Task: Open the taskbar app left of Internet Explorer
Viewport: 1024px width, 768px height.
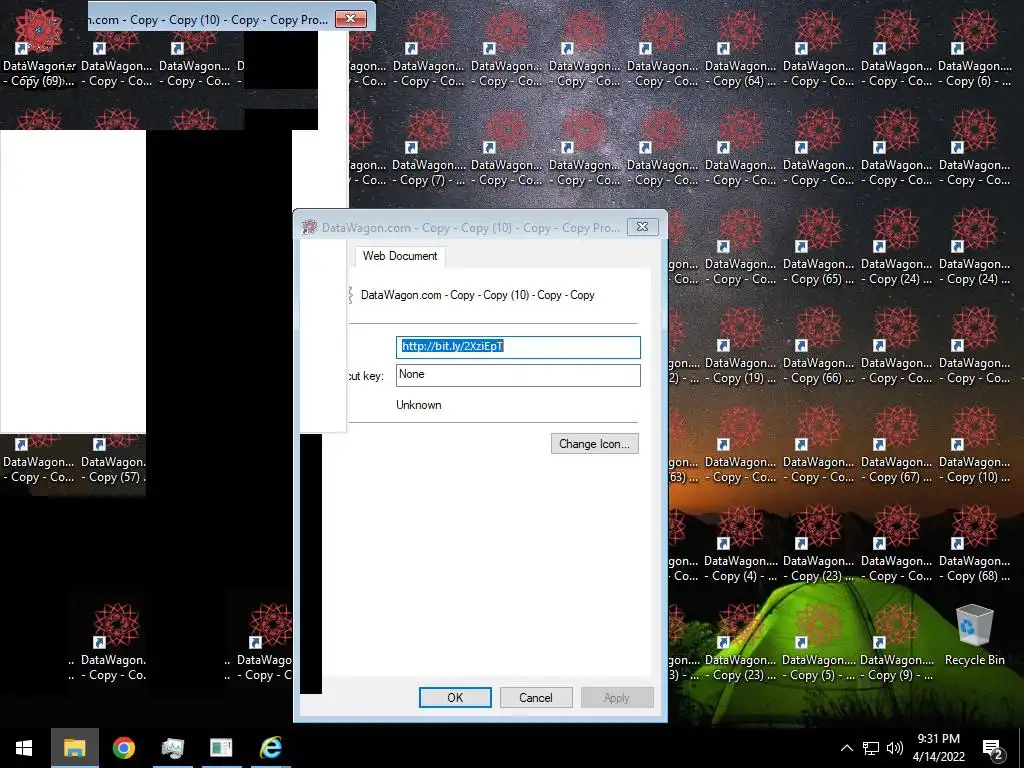Action: pos(221,748)
